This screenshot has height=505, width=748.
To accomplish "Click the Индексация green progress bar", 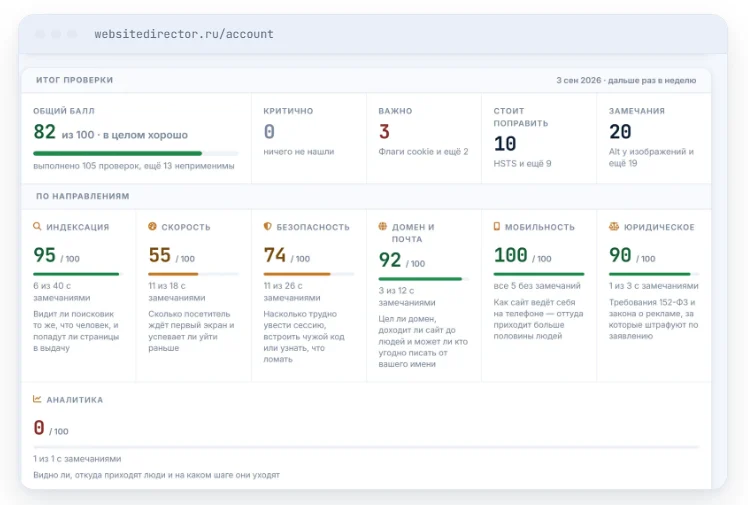I will tap(78, 274).
